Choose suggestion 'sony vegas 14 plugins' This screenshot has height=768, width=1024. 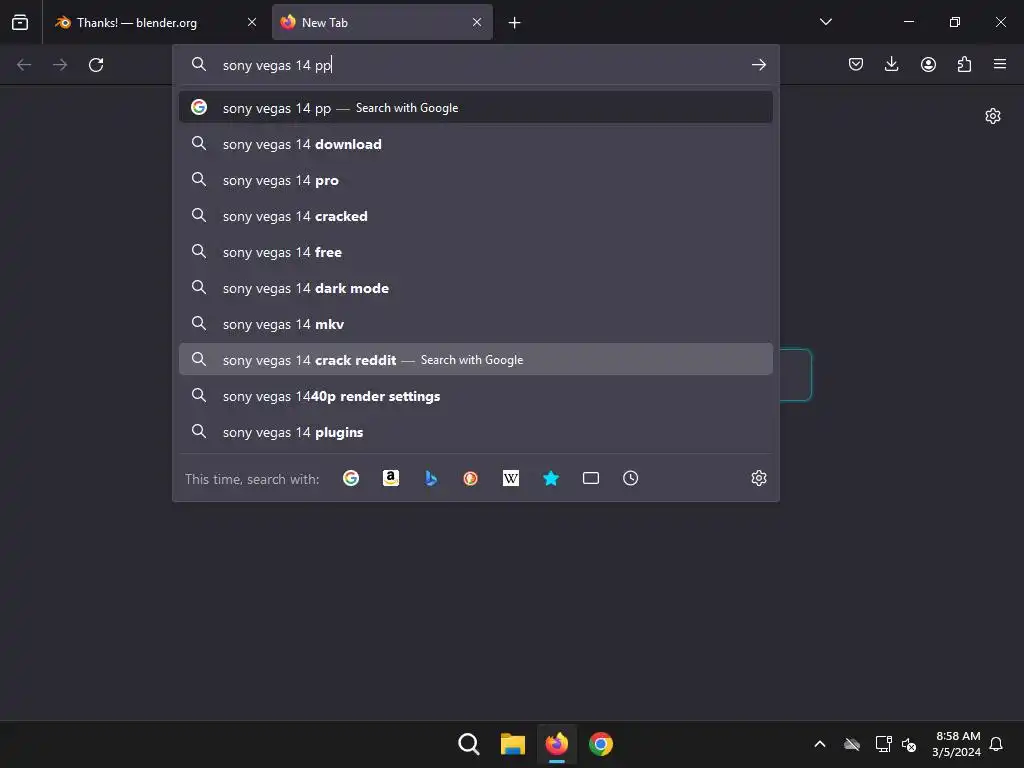pyautogui.click(x=475, y=432)
